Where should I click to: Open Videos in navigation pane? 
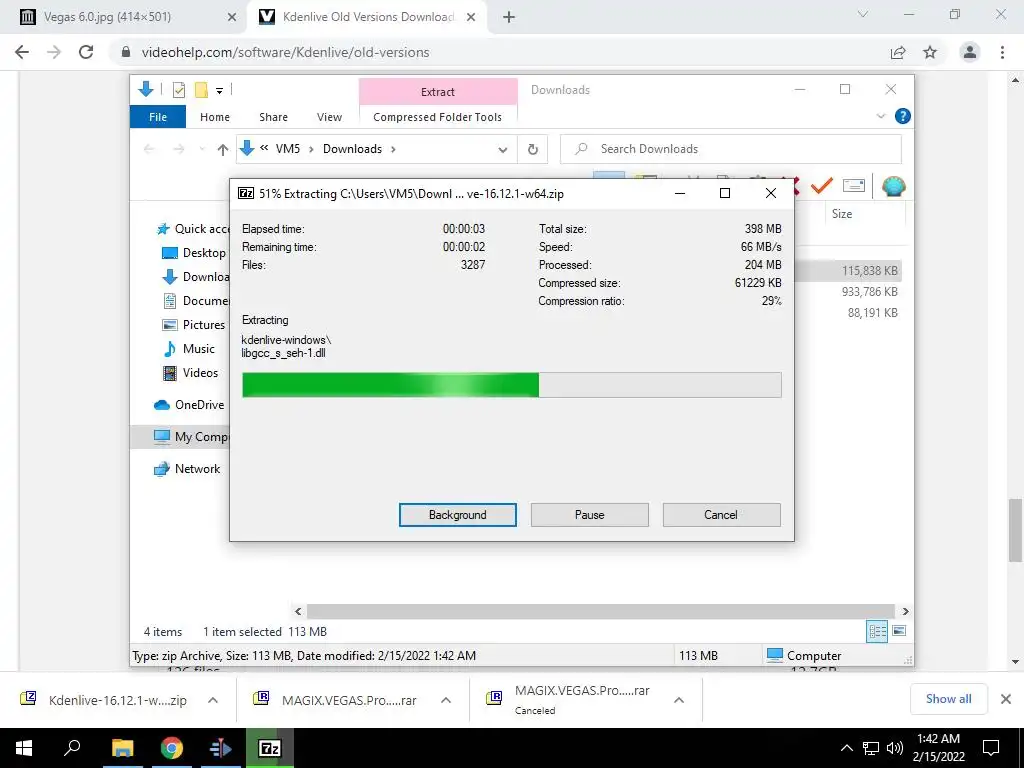[x=190, y=373]
